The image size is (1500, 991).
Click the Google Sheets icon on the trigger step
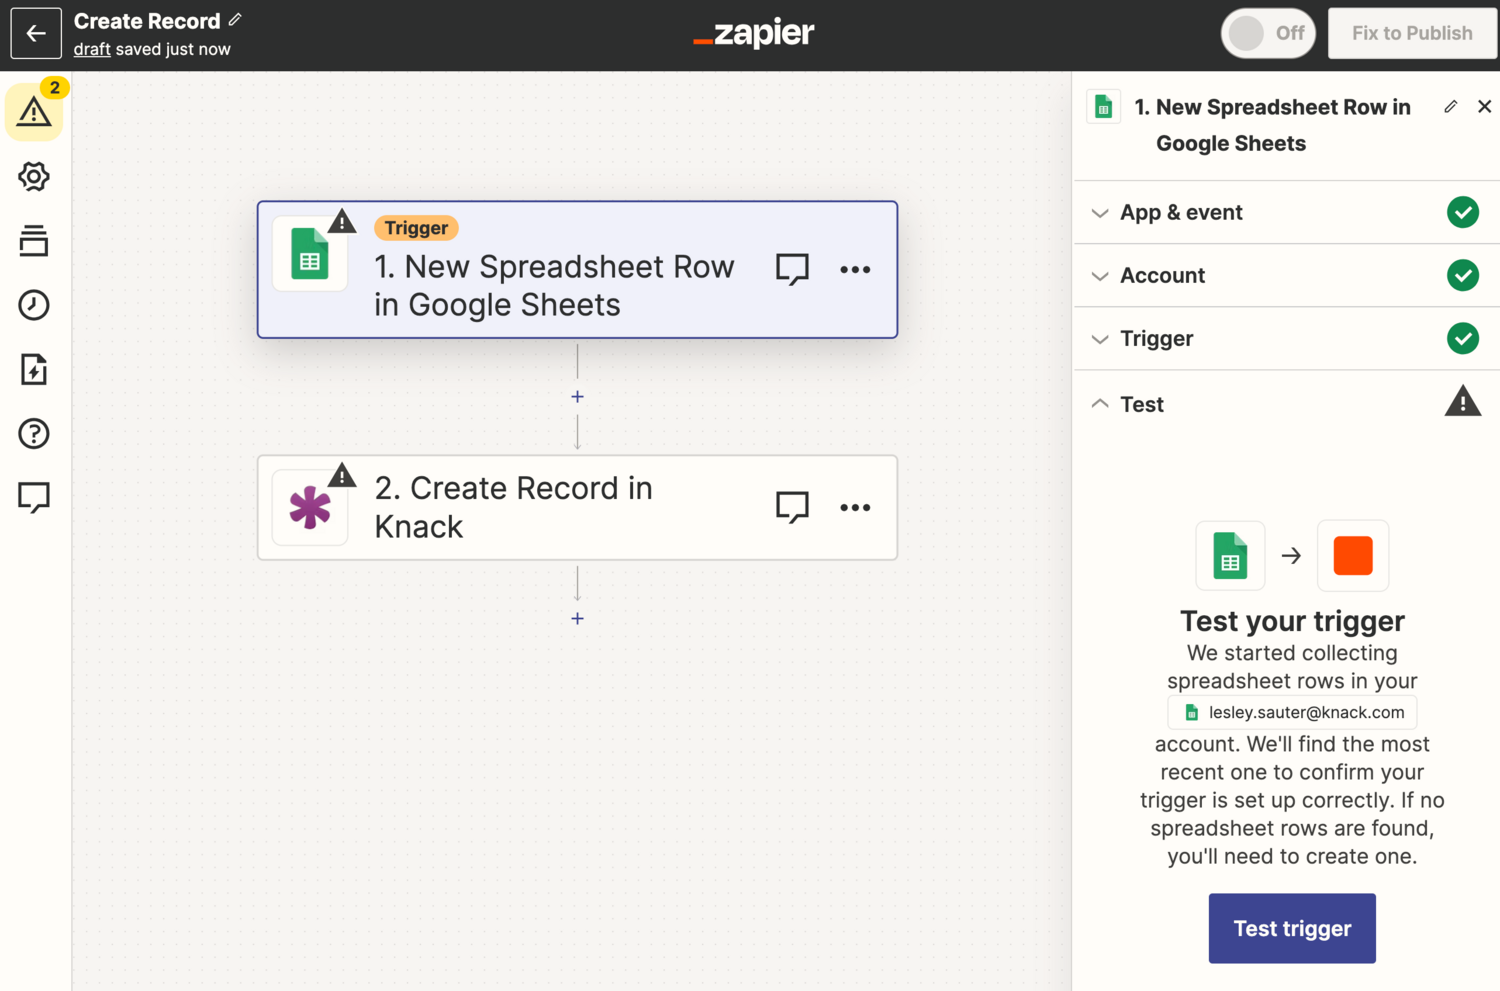coord(310,255)
